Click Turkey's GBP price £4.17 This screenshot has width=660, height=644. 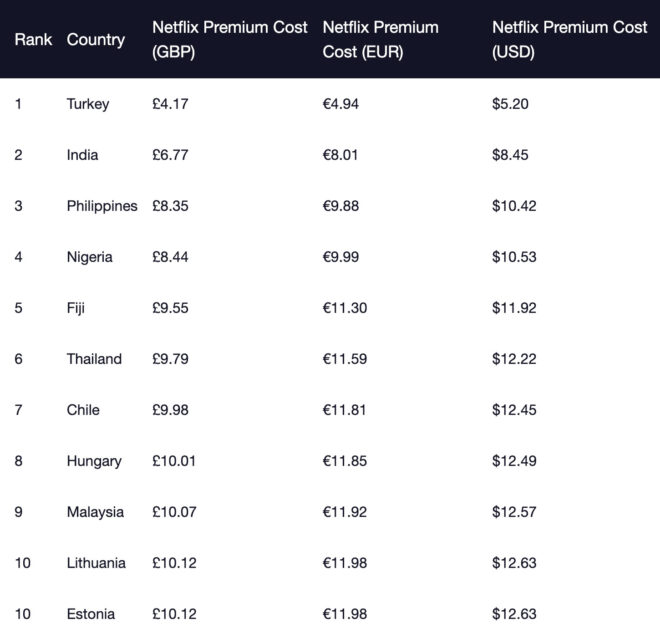point(171,104)
